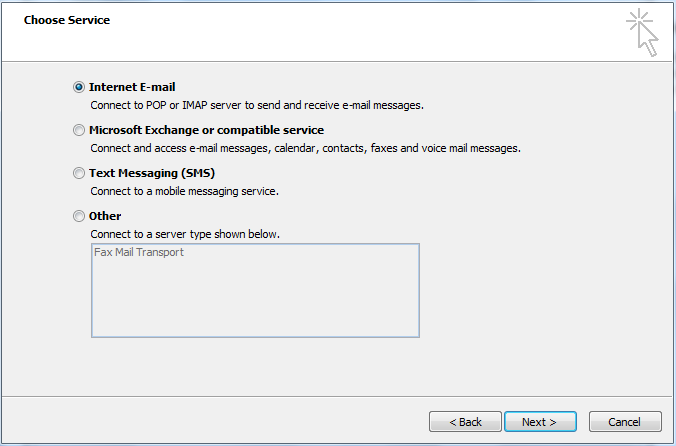
Task: Click the 'Choose Service' heading
Action: tap(67, 20)
